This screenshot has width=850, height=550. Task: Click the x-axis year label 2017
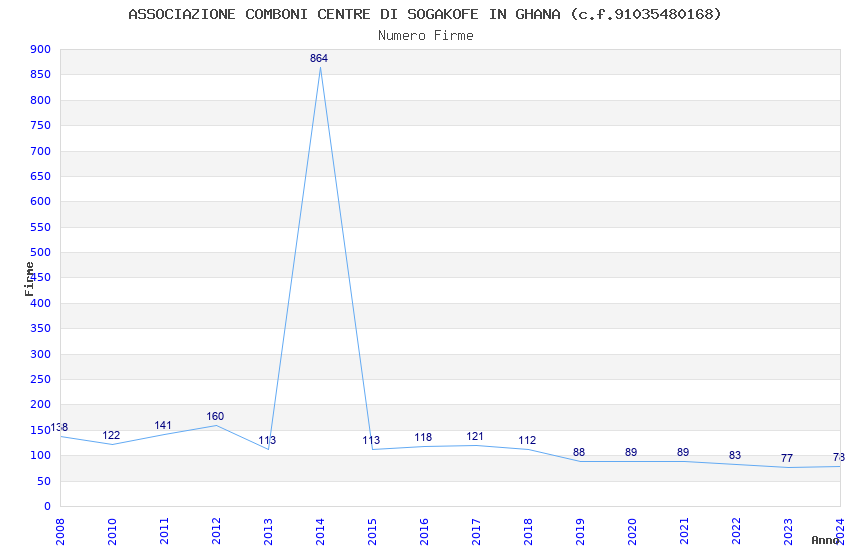point(476,531)
